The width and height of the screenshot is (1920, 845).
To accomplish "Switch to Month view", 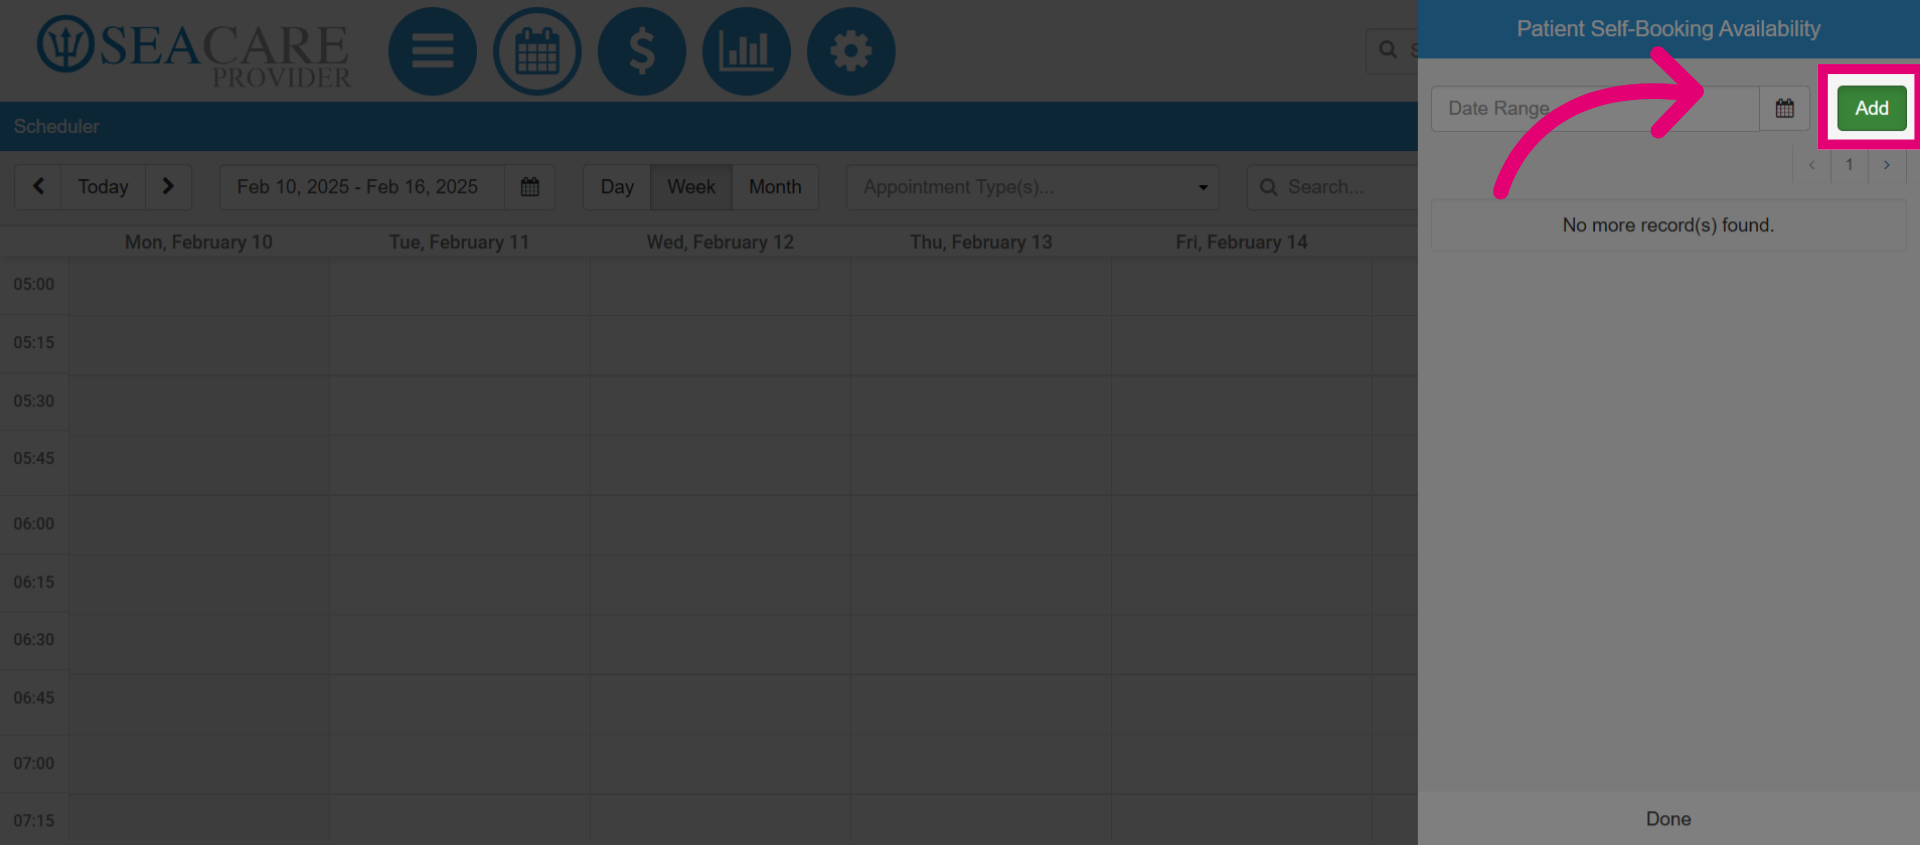I will point(775,187).
